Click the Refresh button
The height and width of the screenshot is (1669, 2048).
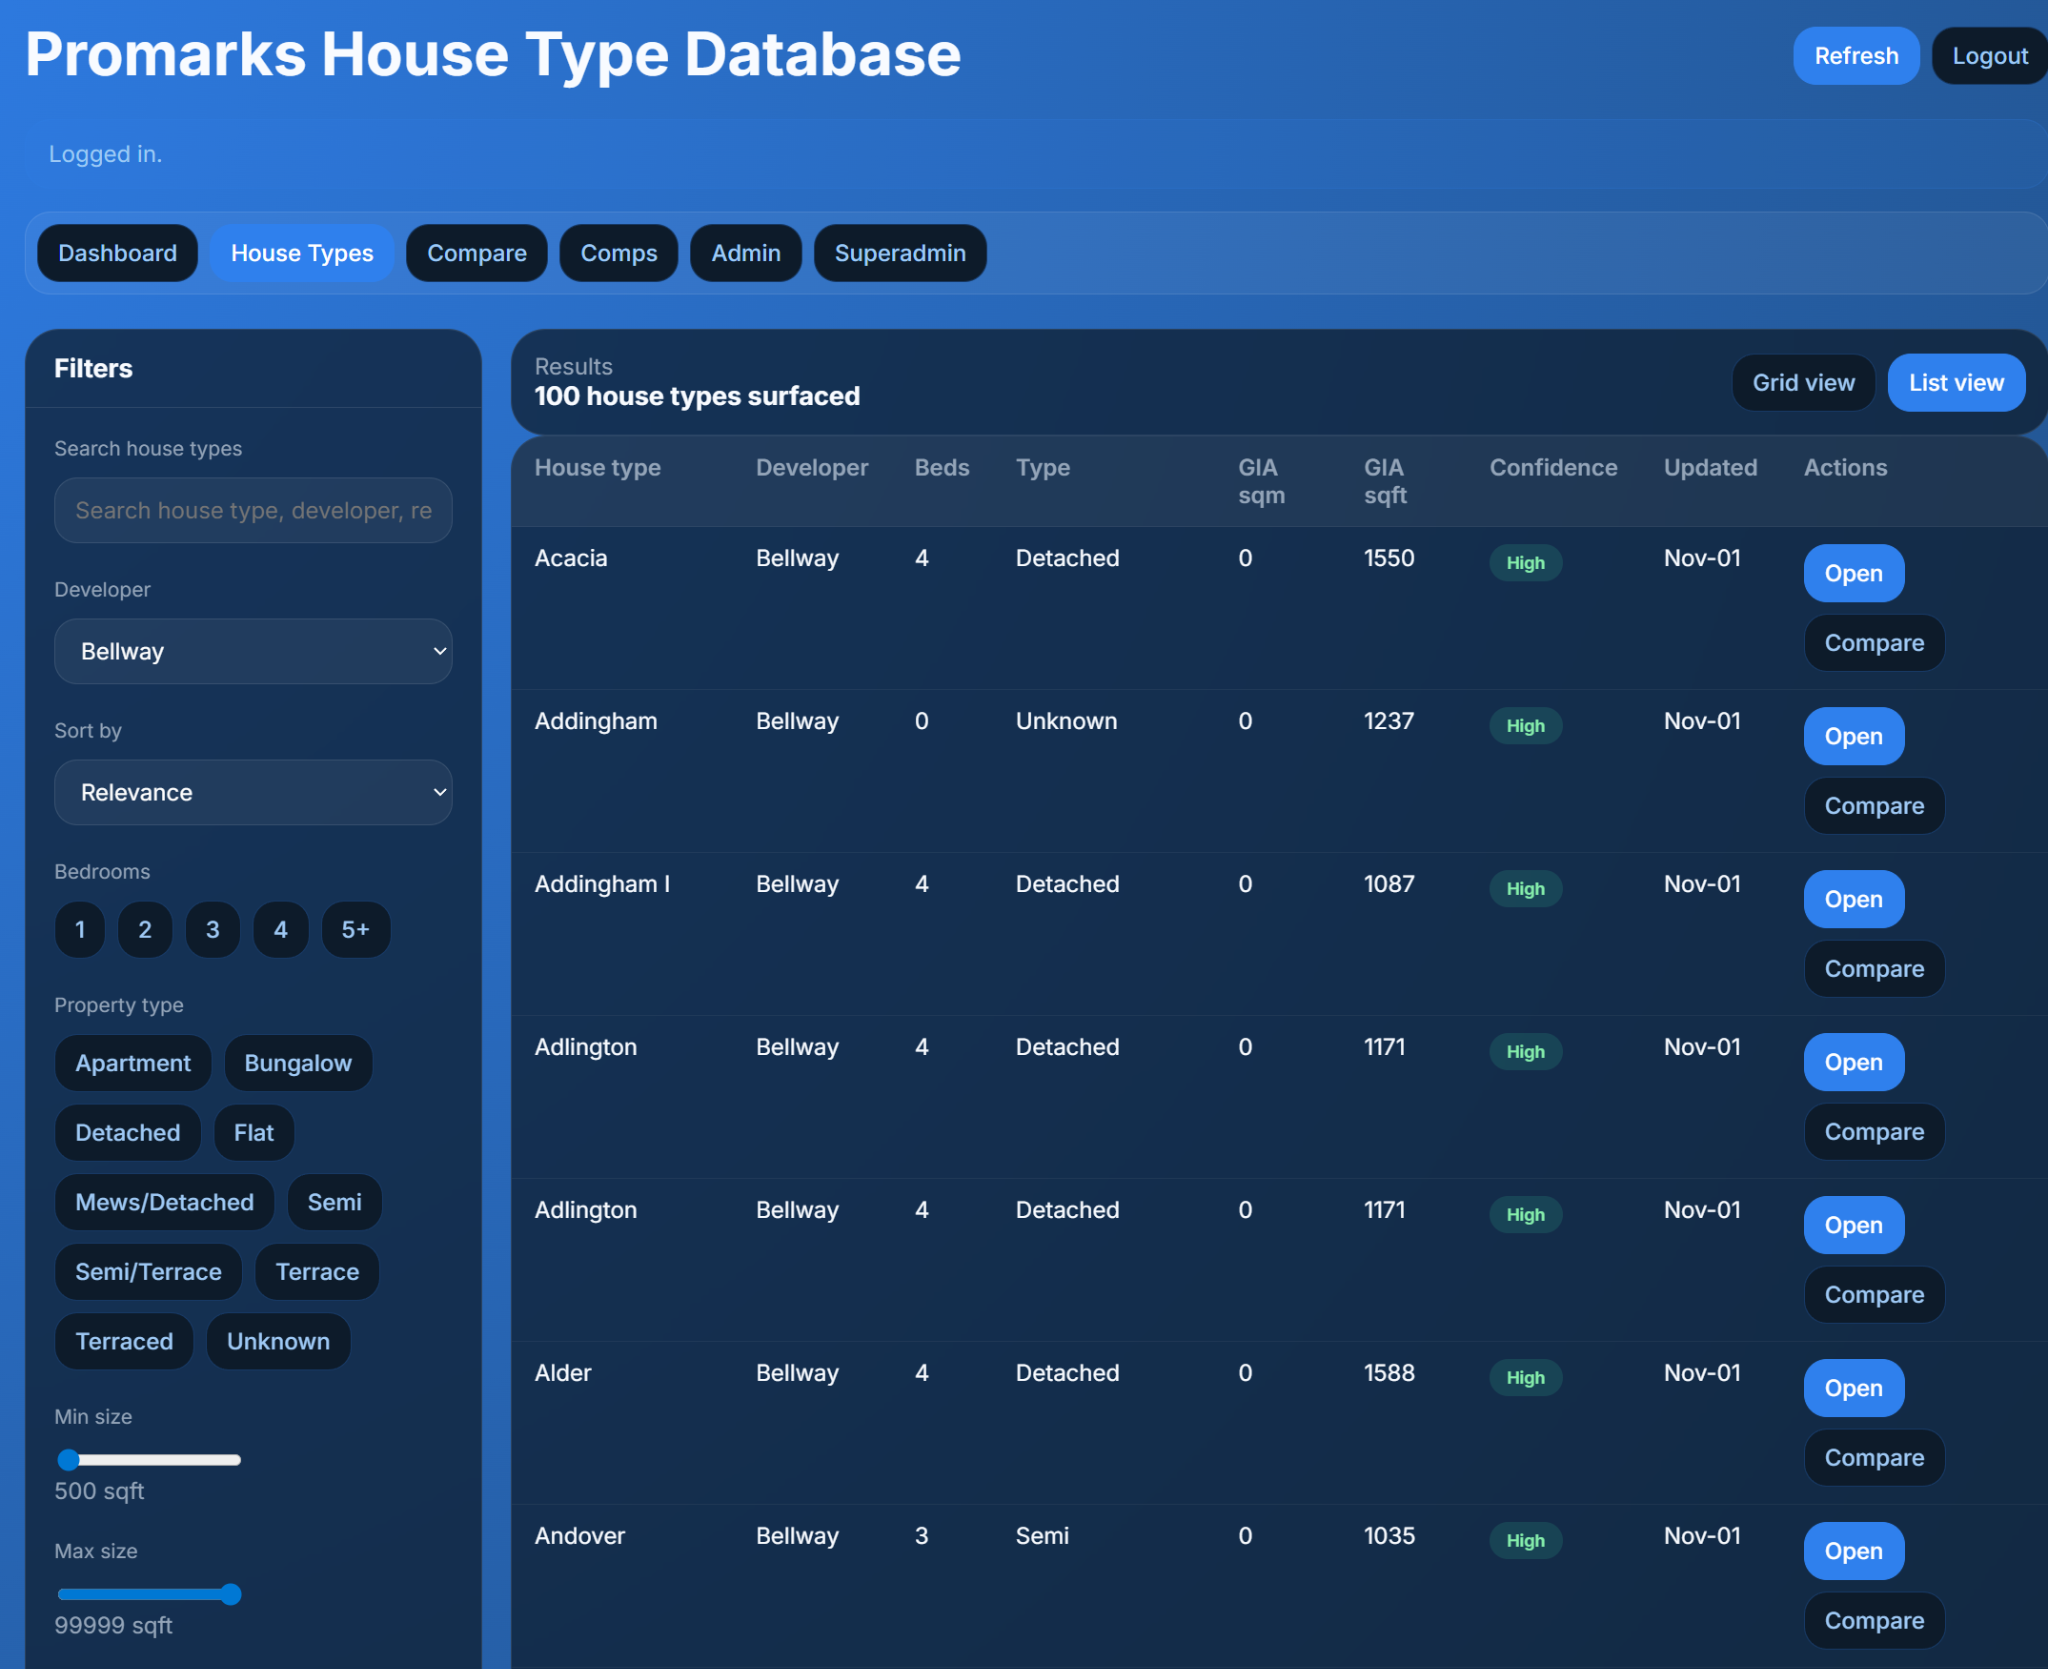point(1856,56)
